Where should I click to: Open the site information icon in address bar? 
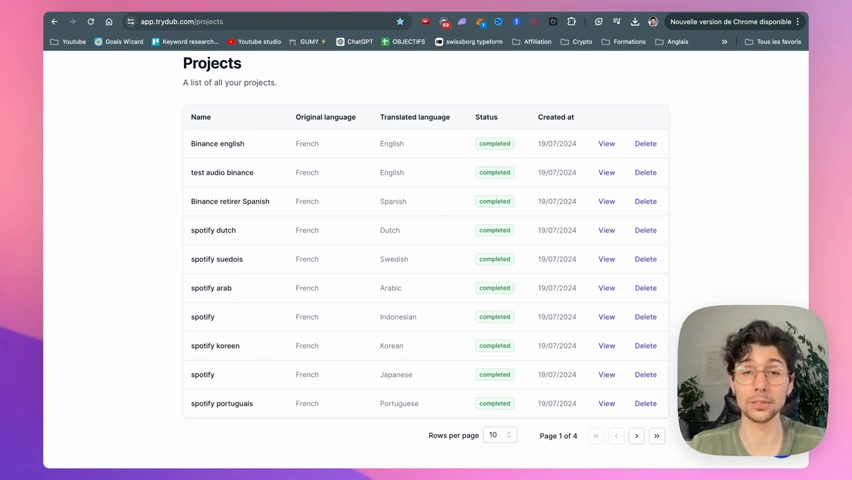130,22
